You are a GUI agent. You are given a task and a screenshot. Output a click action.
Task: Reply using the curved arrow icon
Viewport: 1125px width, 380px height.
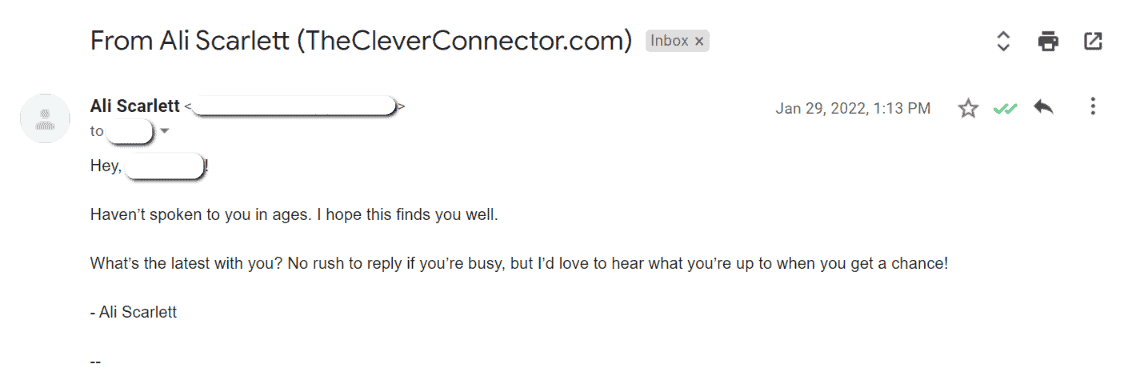(x=1043, y=108)
